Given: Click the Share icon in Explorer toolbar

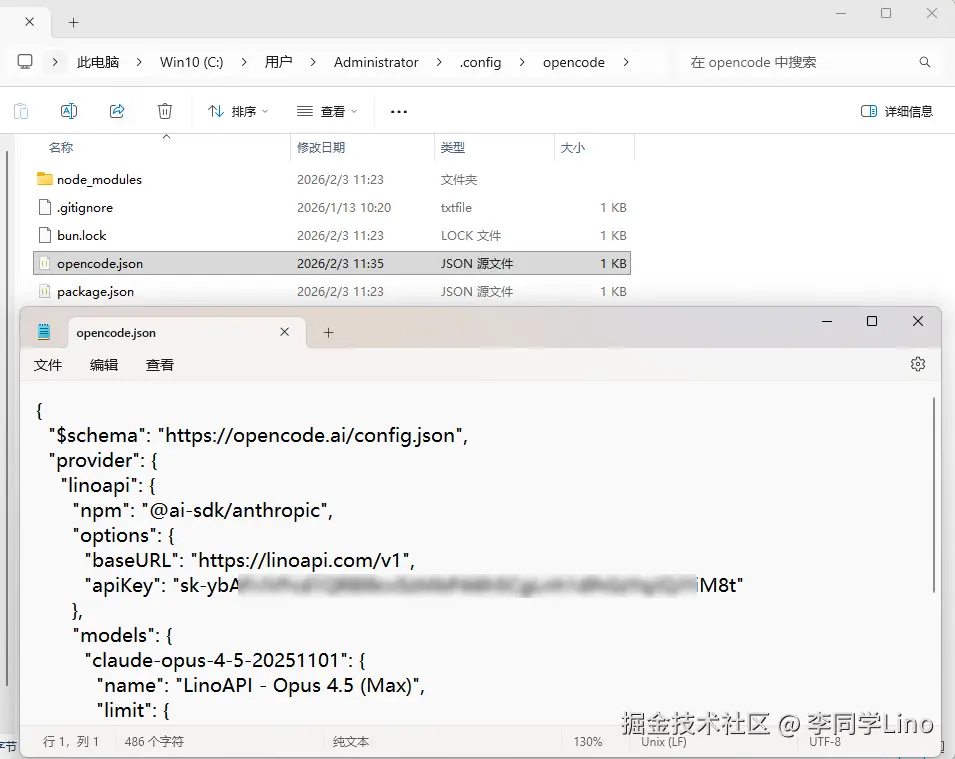Looking at the screenshot, I should [x=117, y=111].
